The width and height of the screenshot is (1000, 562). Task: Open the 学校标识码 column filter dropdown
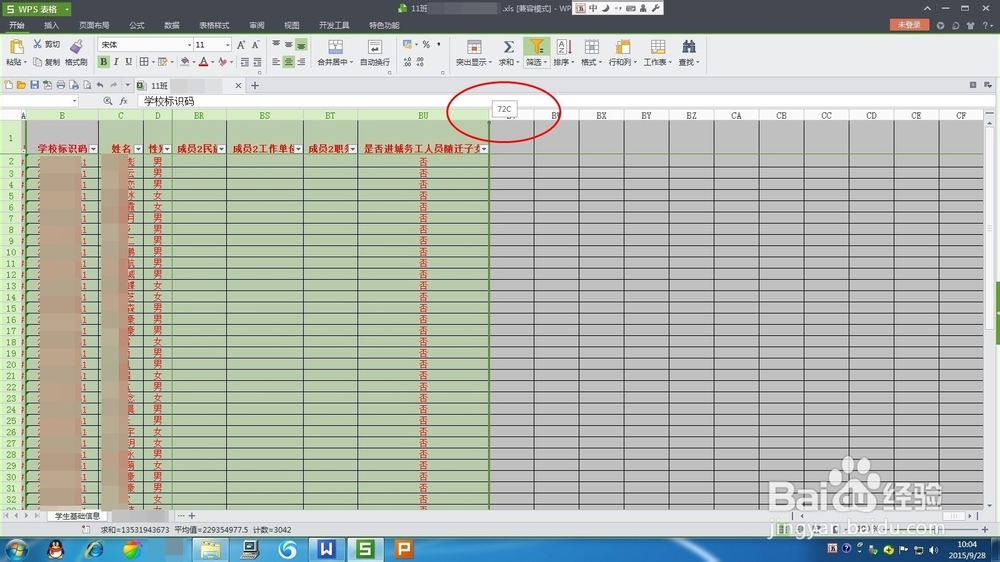(93, 149)
